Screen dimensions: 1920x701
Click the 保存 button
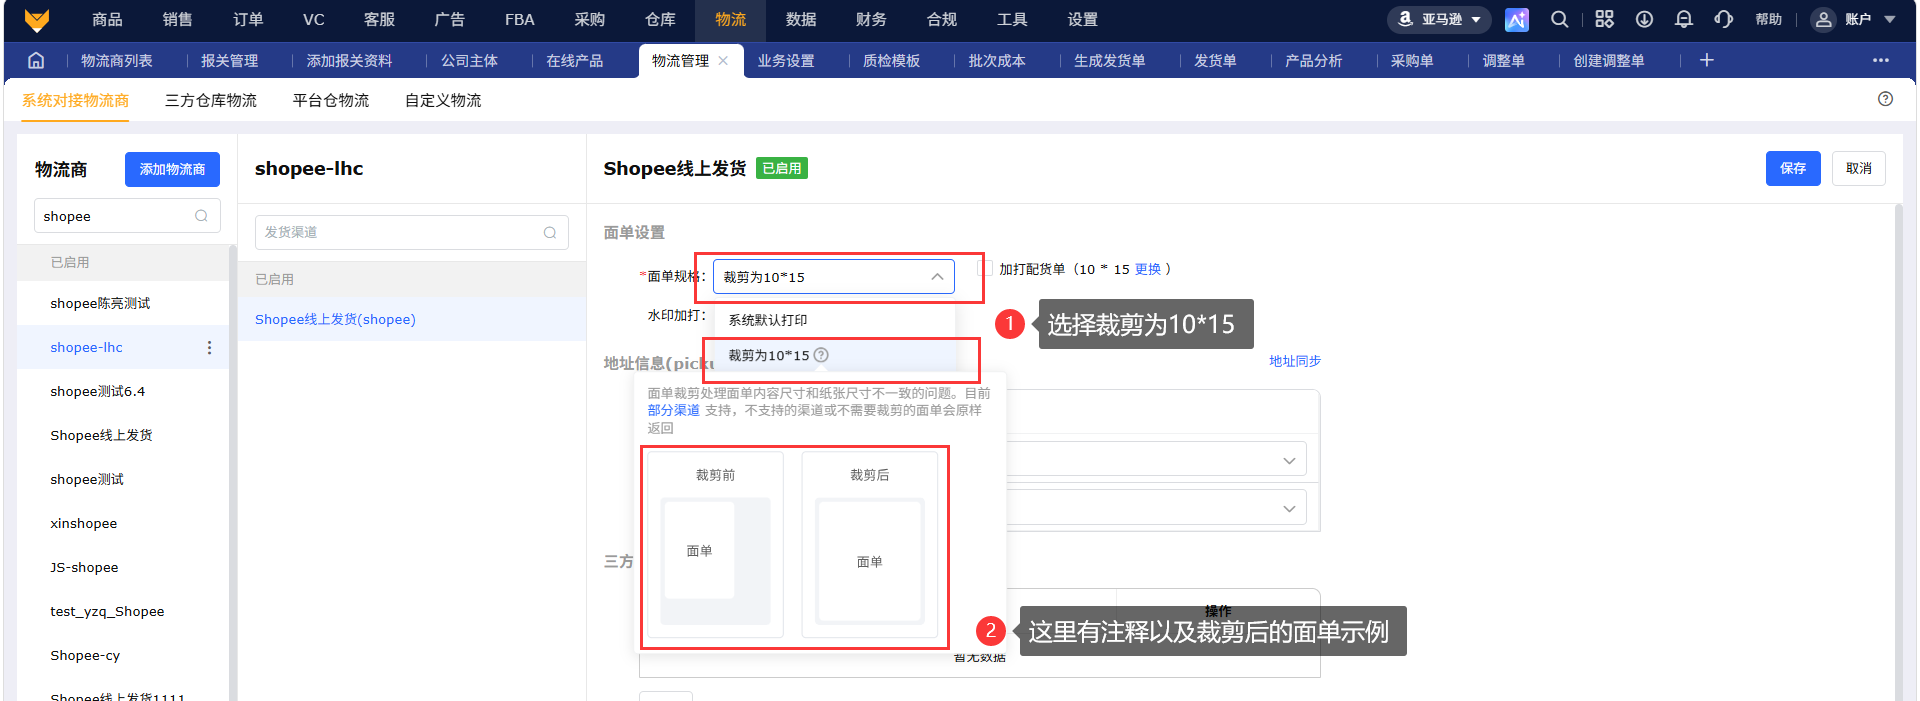1793,168
